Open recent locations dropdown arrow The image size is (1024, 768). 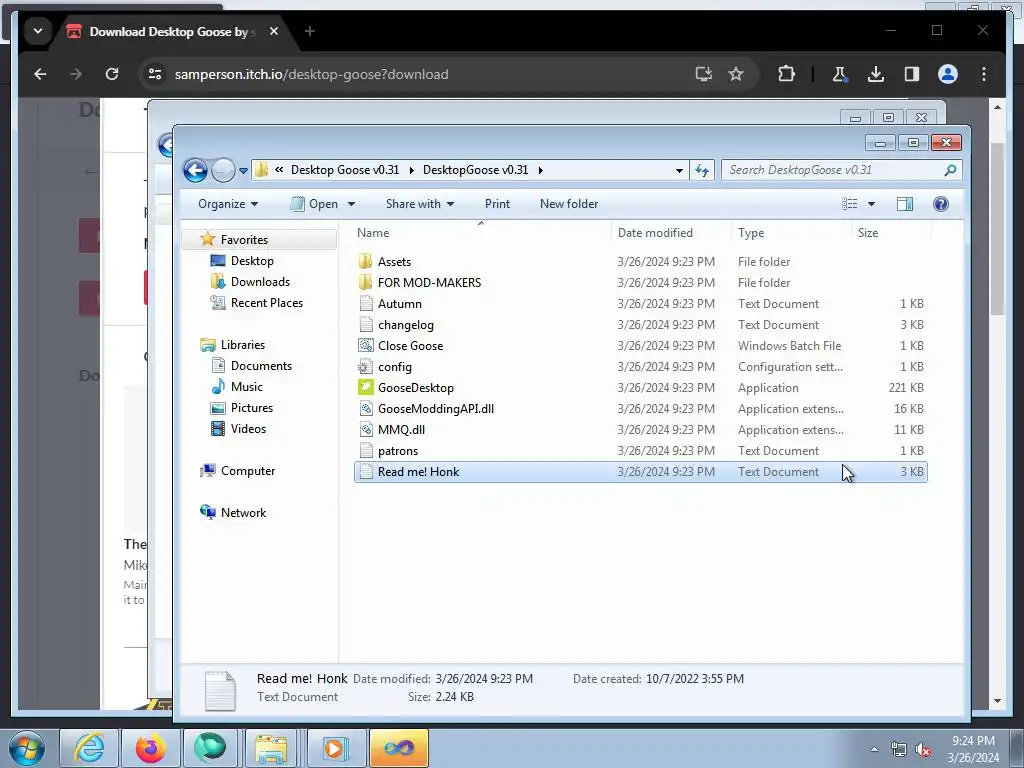(243, 170)
